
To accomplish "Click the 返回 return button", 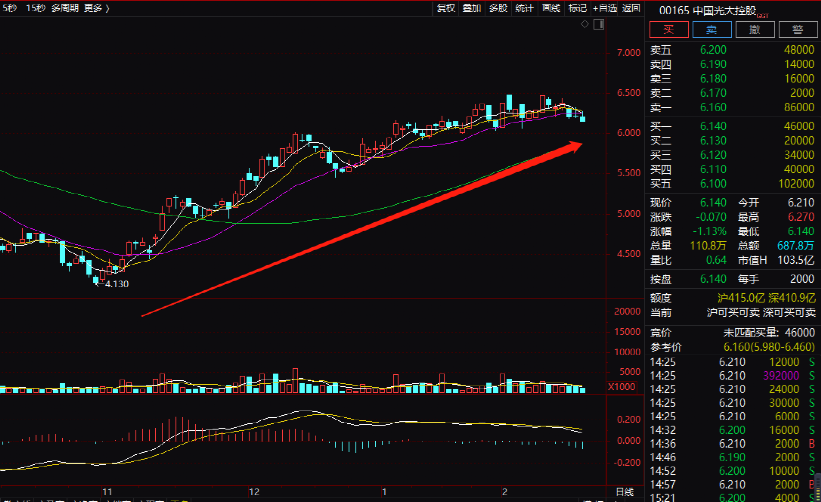I will click(x=631, y=8).
